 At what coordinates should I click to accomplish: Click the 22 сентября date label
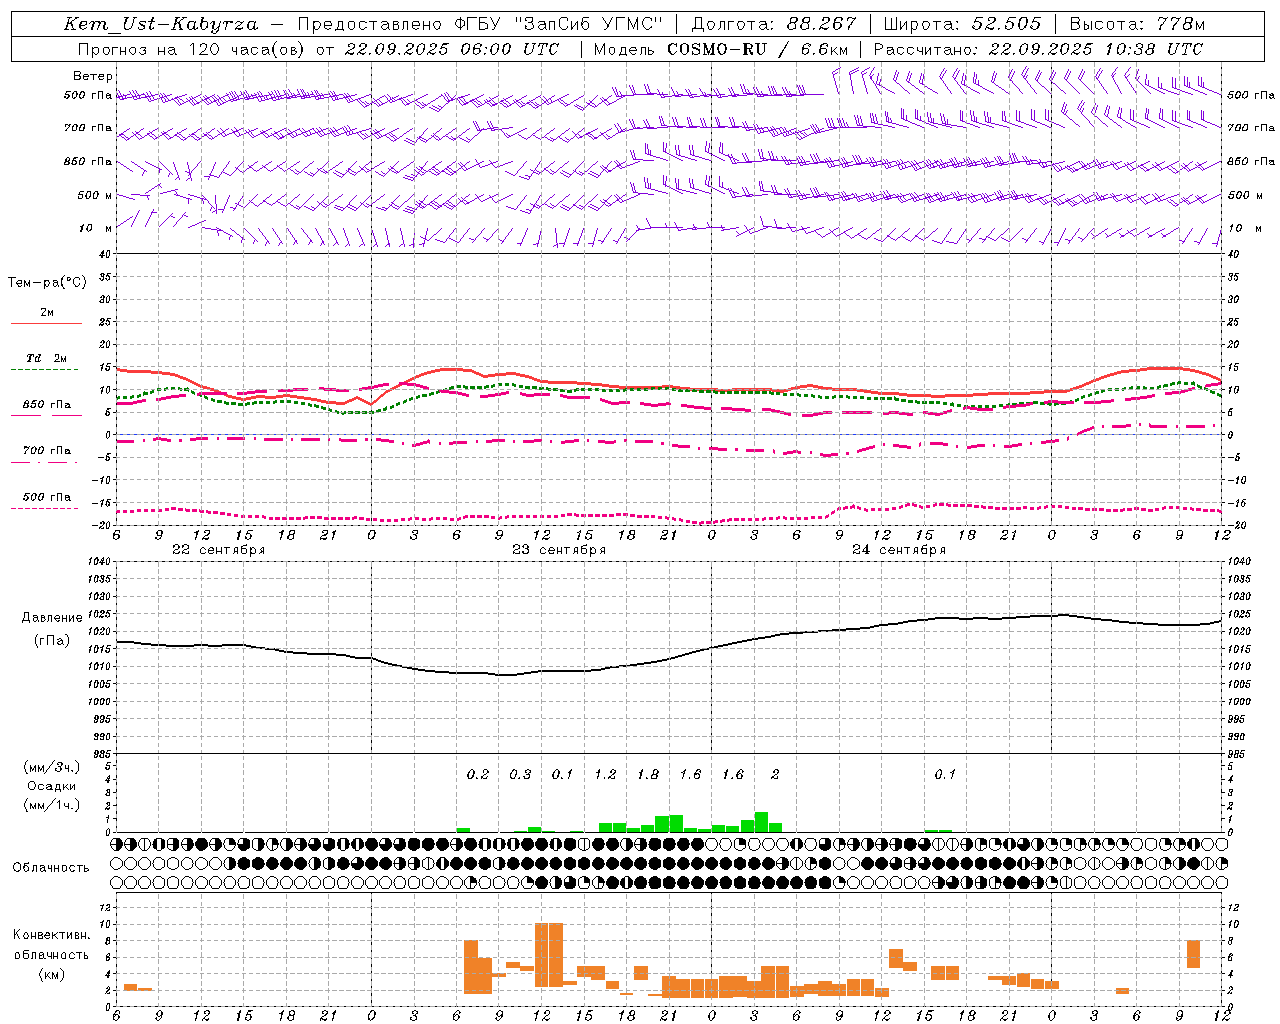[218, 550]
